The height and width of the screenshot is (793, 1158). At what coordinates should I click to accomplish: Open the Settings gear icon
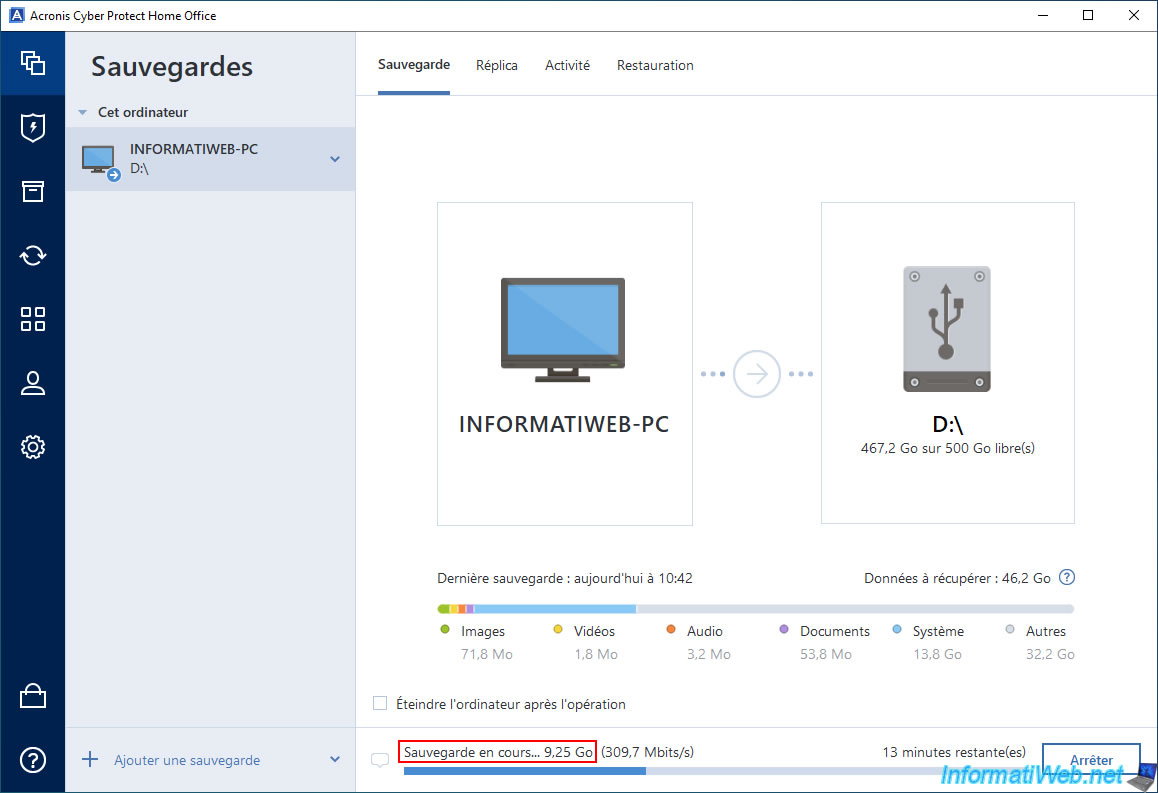(x=32, y=447)
